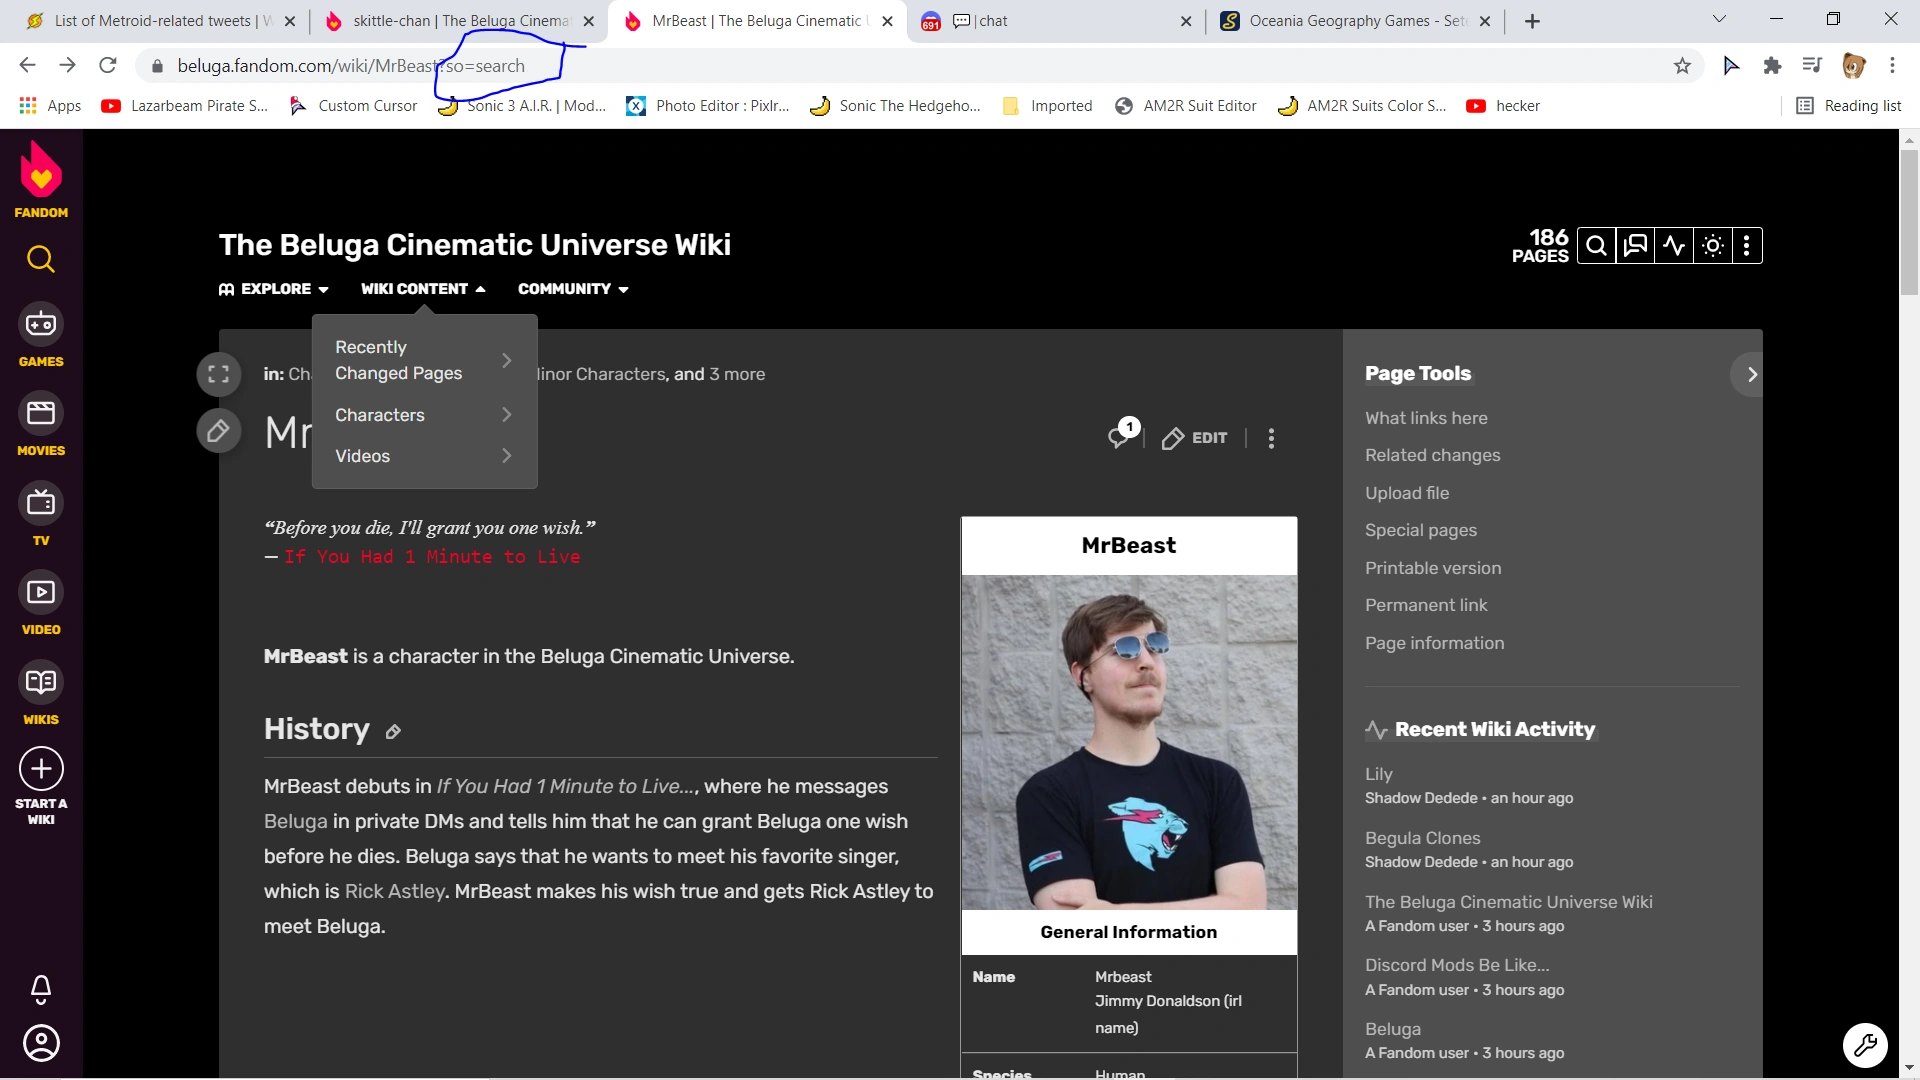1920x1080 pixels.
Task: Expand the Characters submenu arrow
Action: click(507, 414)
